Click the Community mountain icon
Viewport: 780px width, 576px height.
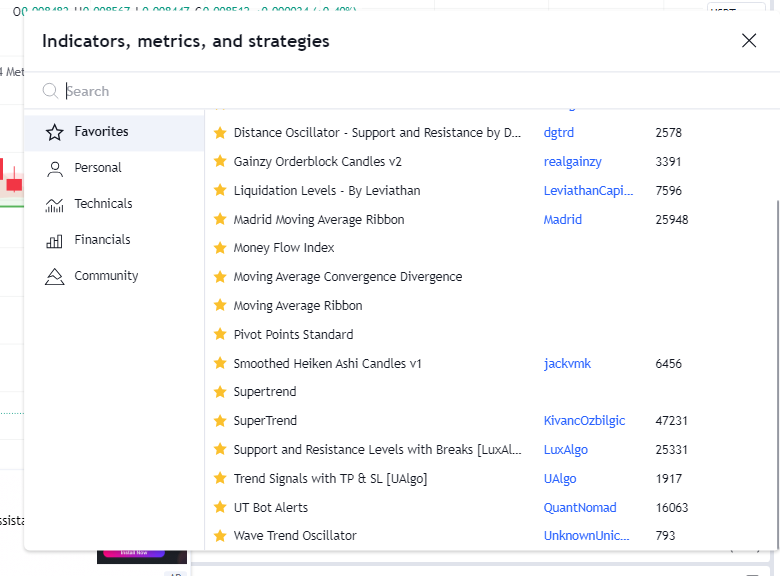click(55, 277)
